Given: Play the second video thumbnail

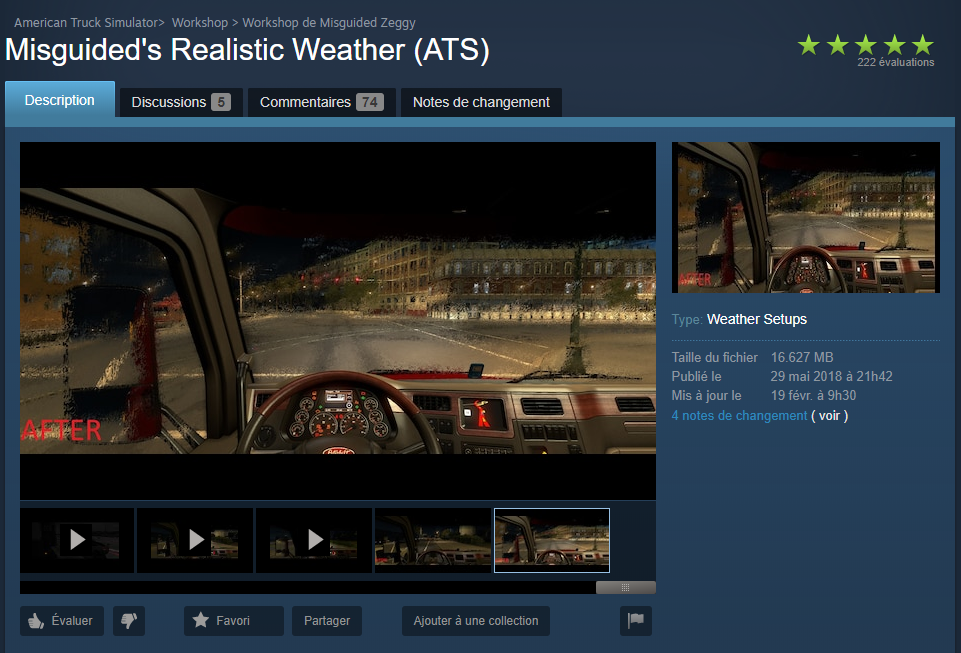Looking at the screenshot, I should 196,540.
